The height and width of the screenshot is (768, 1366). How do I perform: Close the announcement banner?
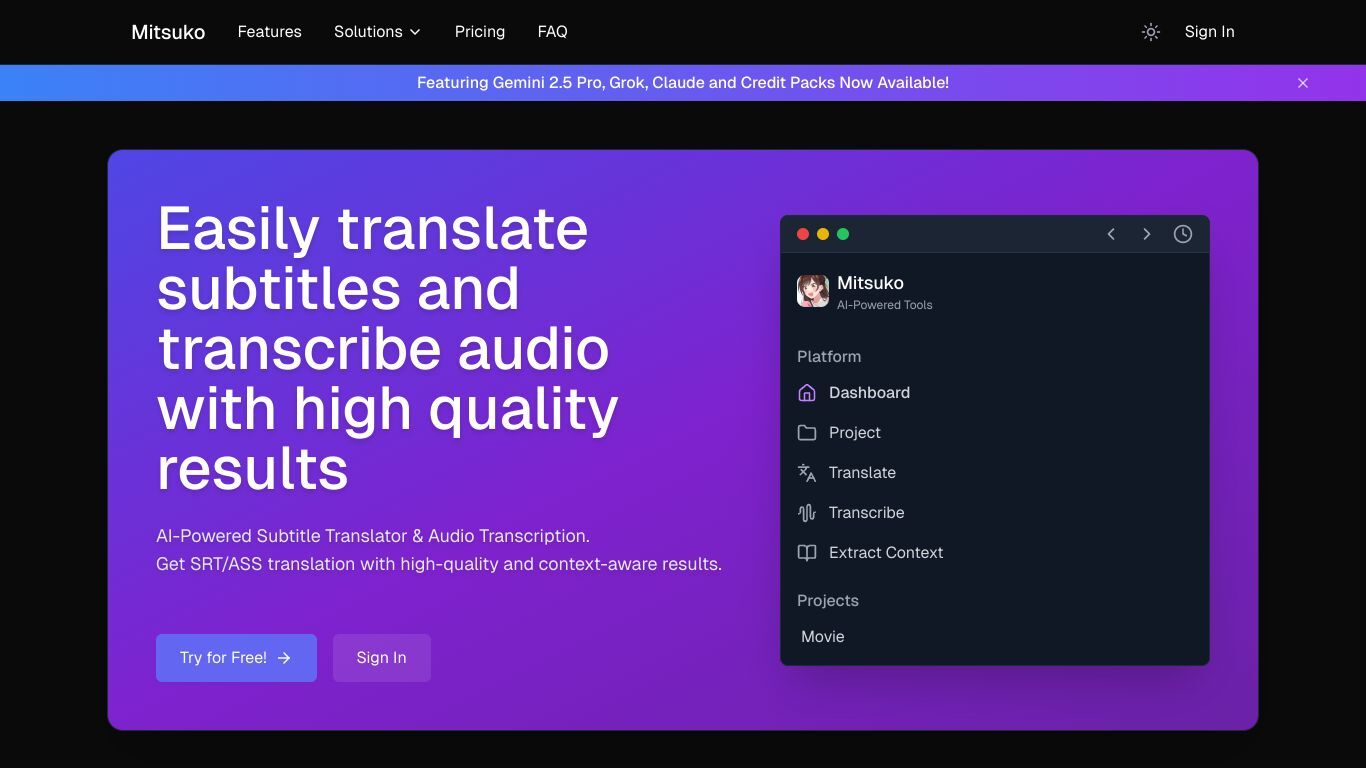(x=1303, y=83)
